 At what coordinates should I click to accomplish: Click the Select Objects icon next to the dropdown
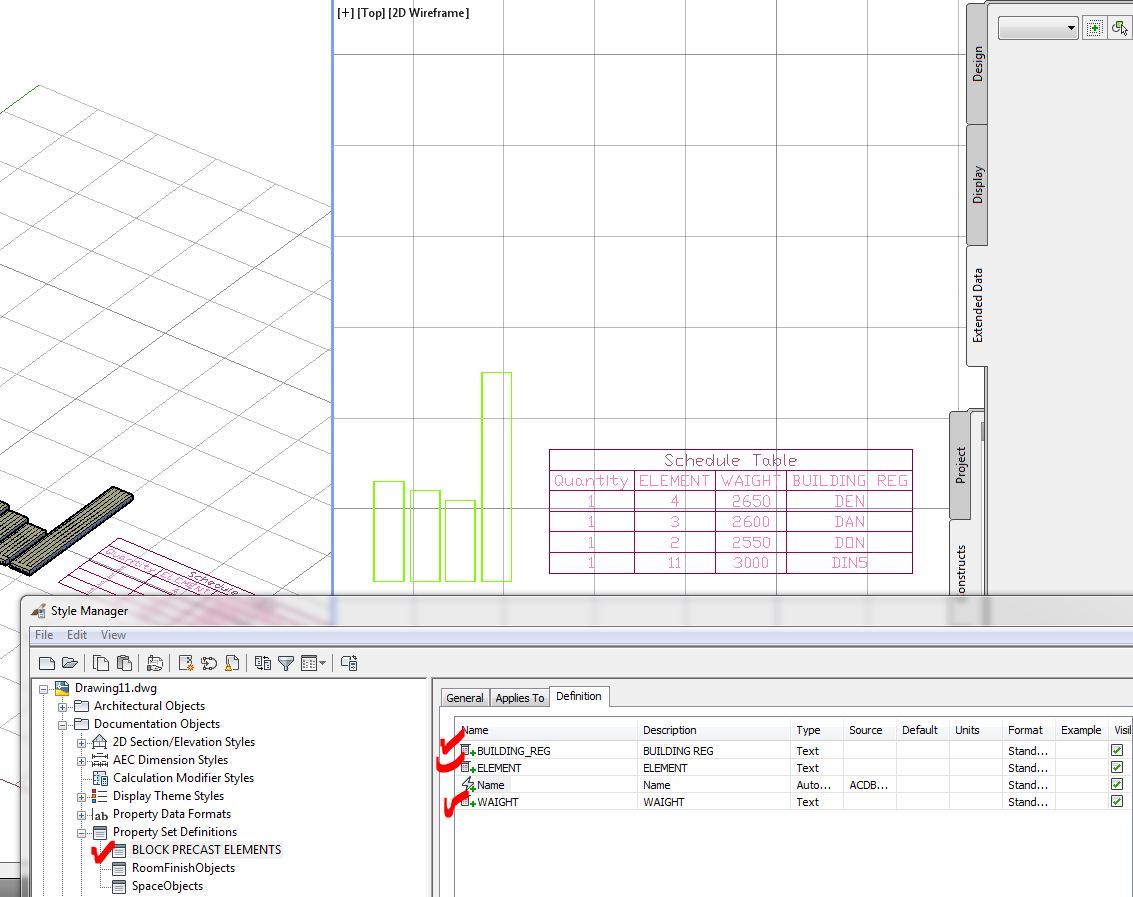[x=1122, y=28]
